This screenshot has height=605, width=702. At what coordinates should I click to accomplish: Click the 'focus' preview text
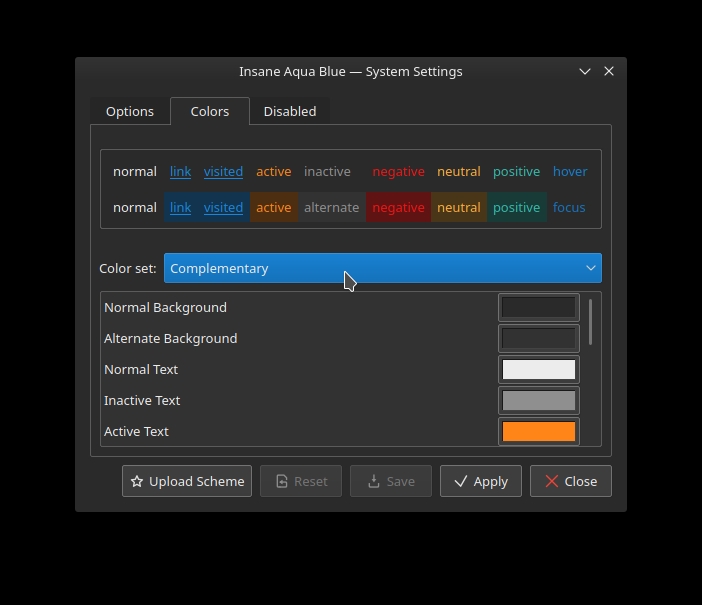coord(569,207)
